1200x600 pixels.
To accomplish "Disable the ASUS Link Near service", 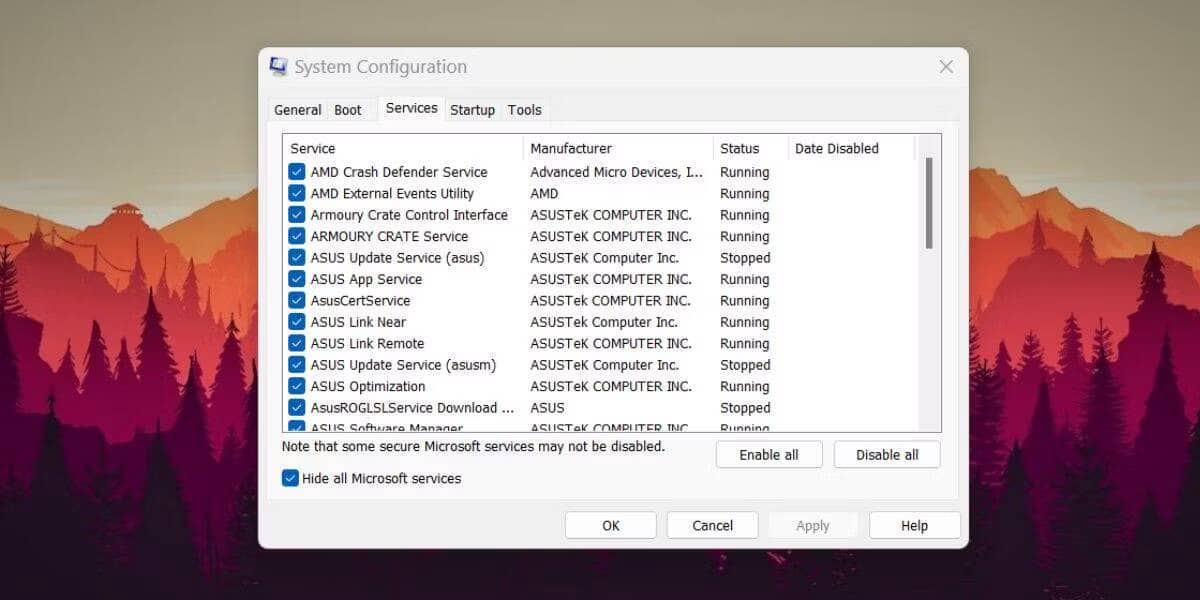I will (x=297, y=322).
